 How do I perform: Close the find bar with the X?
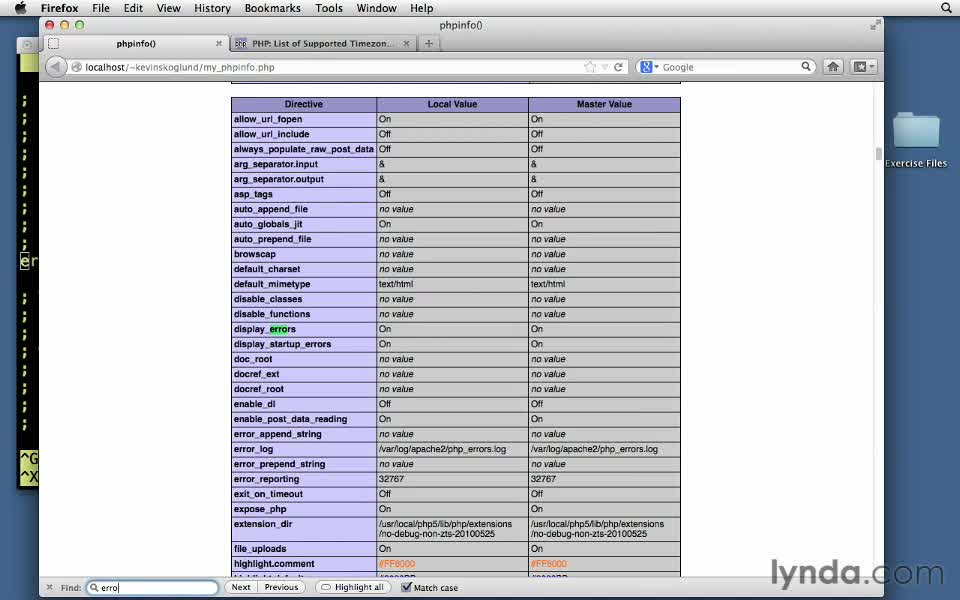point(49,587)
